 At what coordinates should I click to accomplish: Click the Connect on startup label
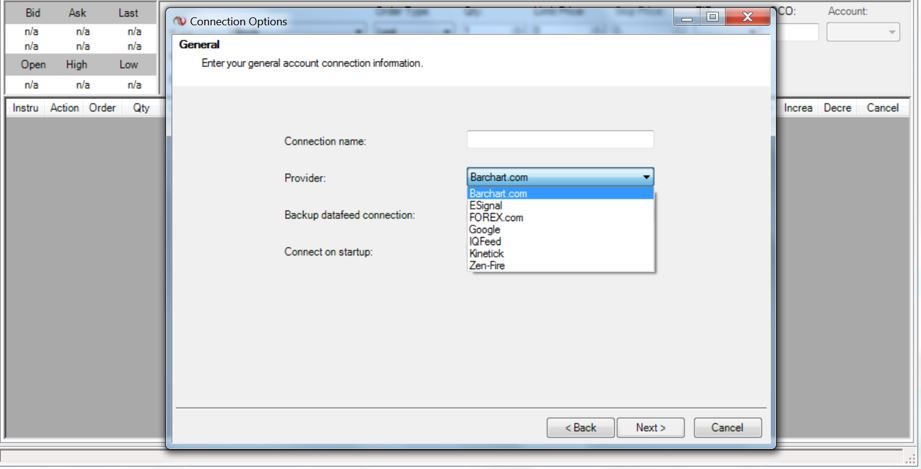pyautogui.click(x=328, y=252)
